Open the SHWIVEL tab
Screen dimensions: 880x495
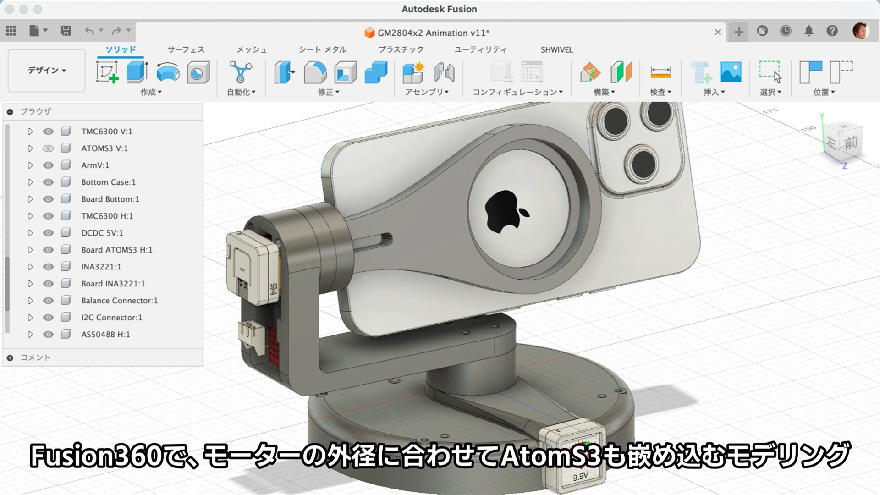click(x=557, y=49)
